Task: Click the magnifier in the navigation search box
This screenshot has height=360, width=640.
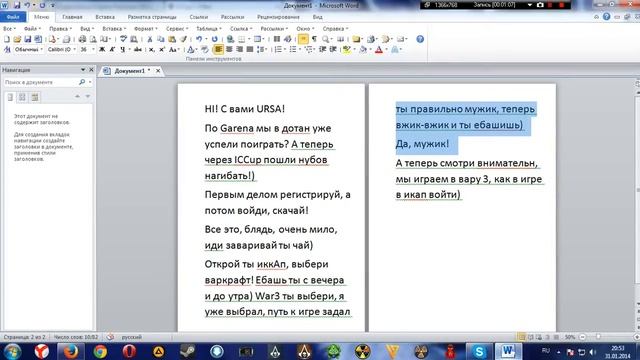Action: (82, 82)
